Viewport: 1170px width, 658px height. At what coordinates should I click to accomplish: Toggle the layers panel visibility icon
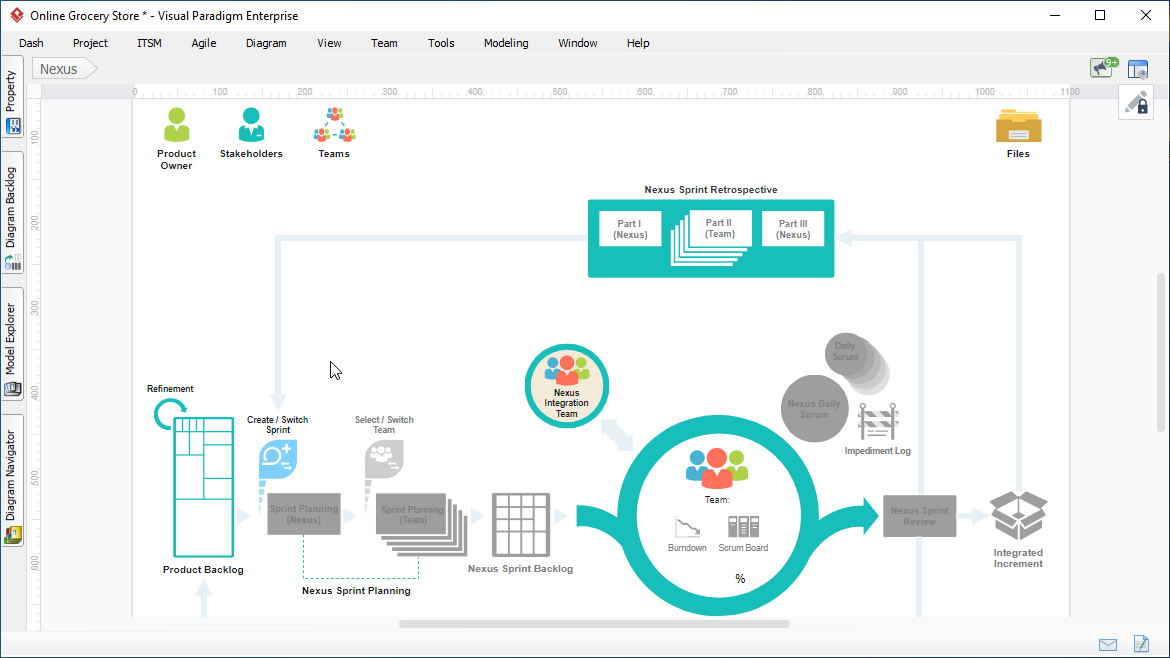tap(1138, 68)
